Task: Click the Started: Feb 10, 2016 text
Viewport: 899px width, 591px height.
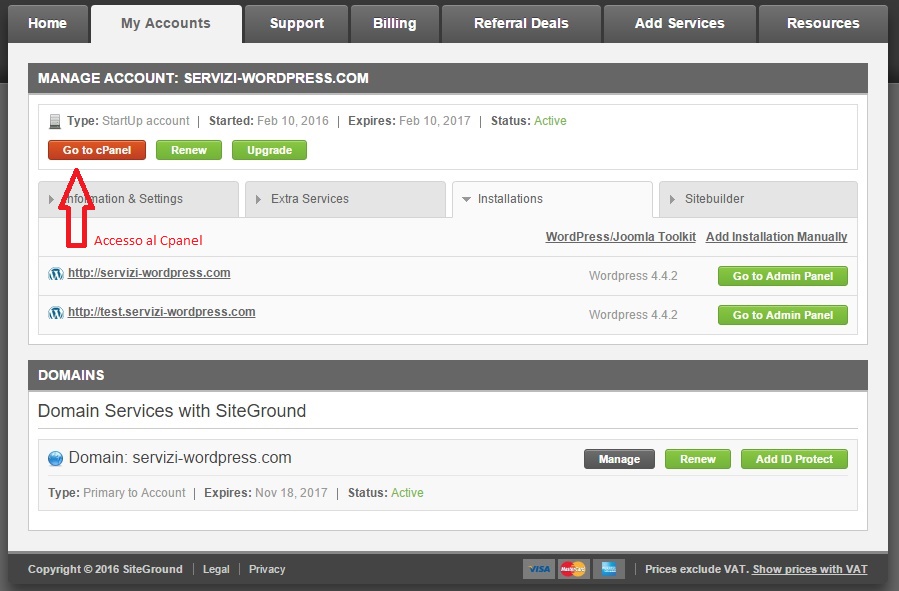Action: click(x=269, y=121)
